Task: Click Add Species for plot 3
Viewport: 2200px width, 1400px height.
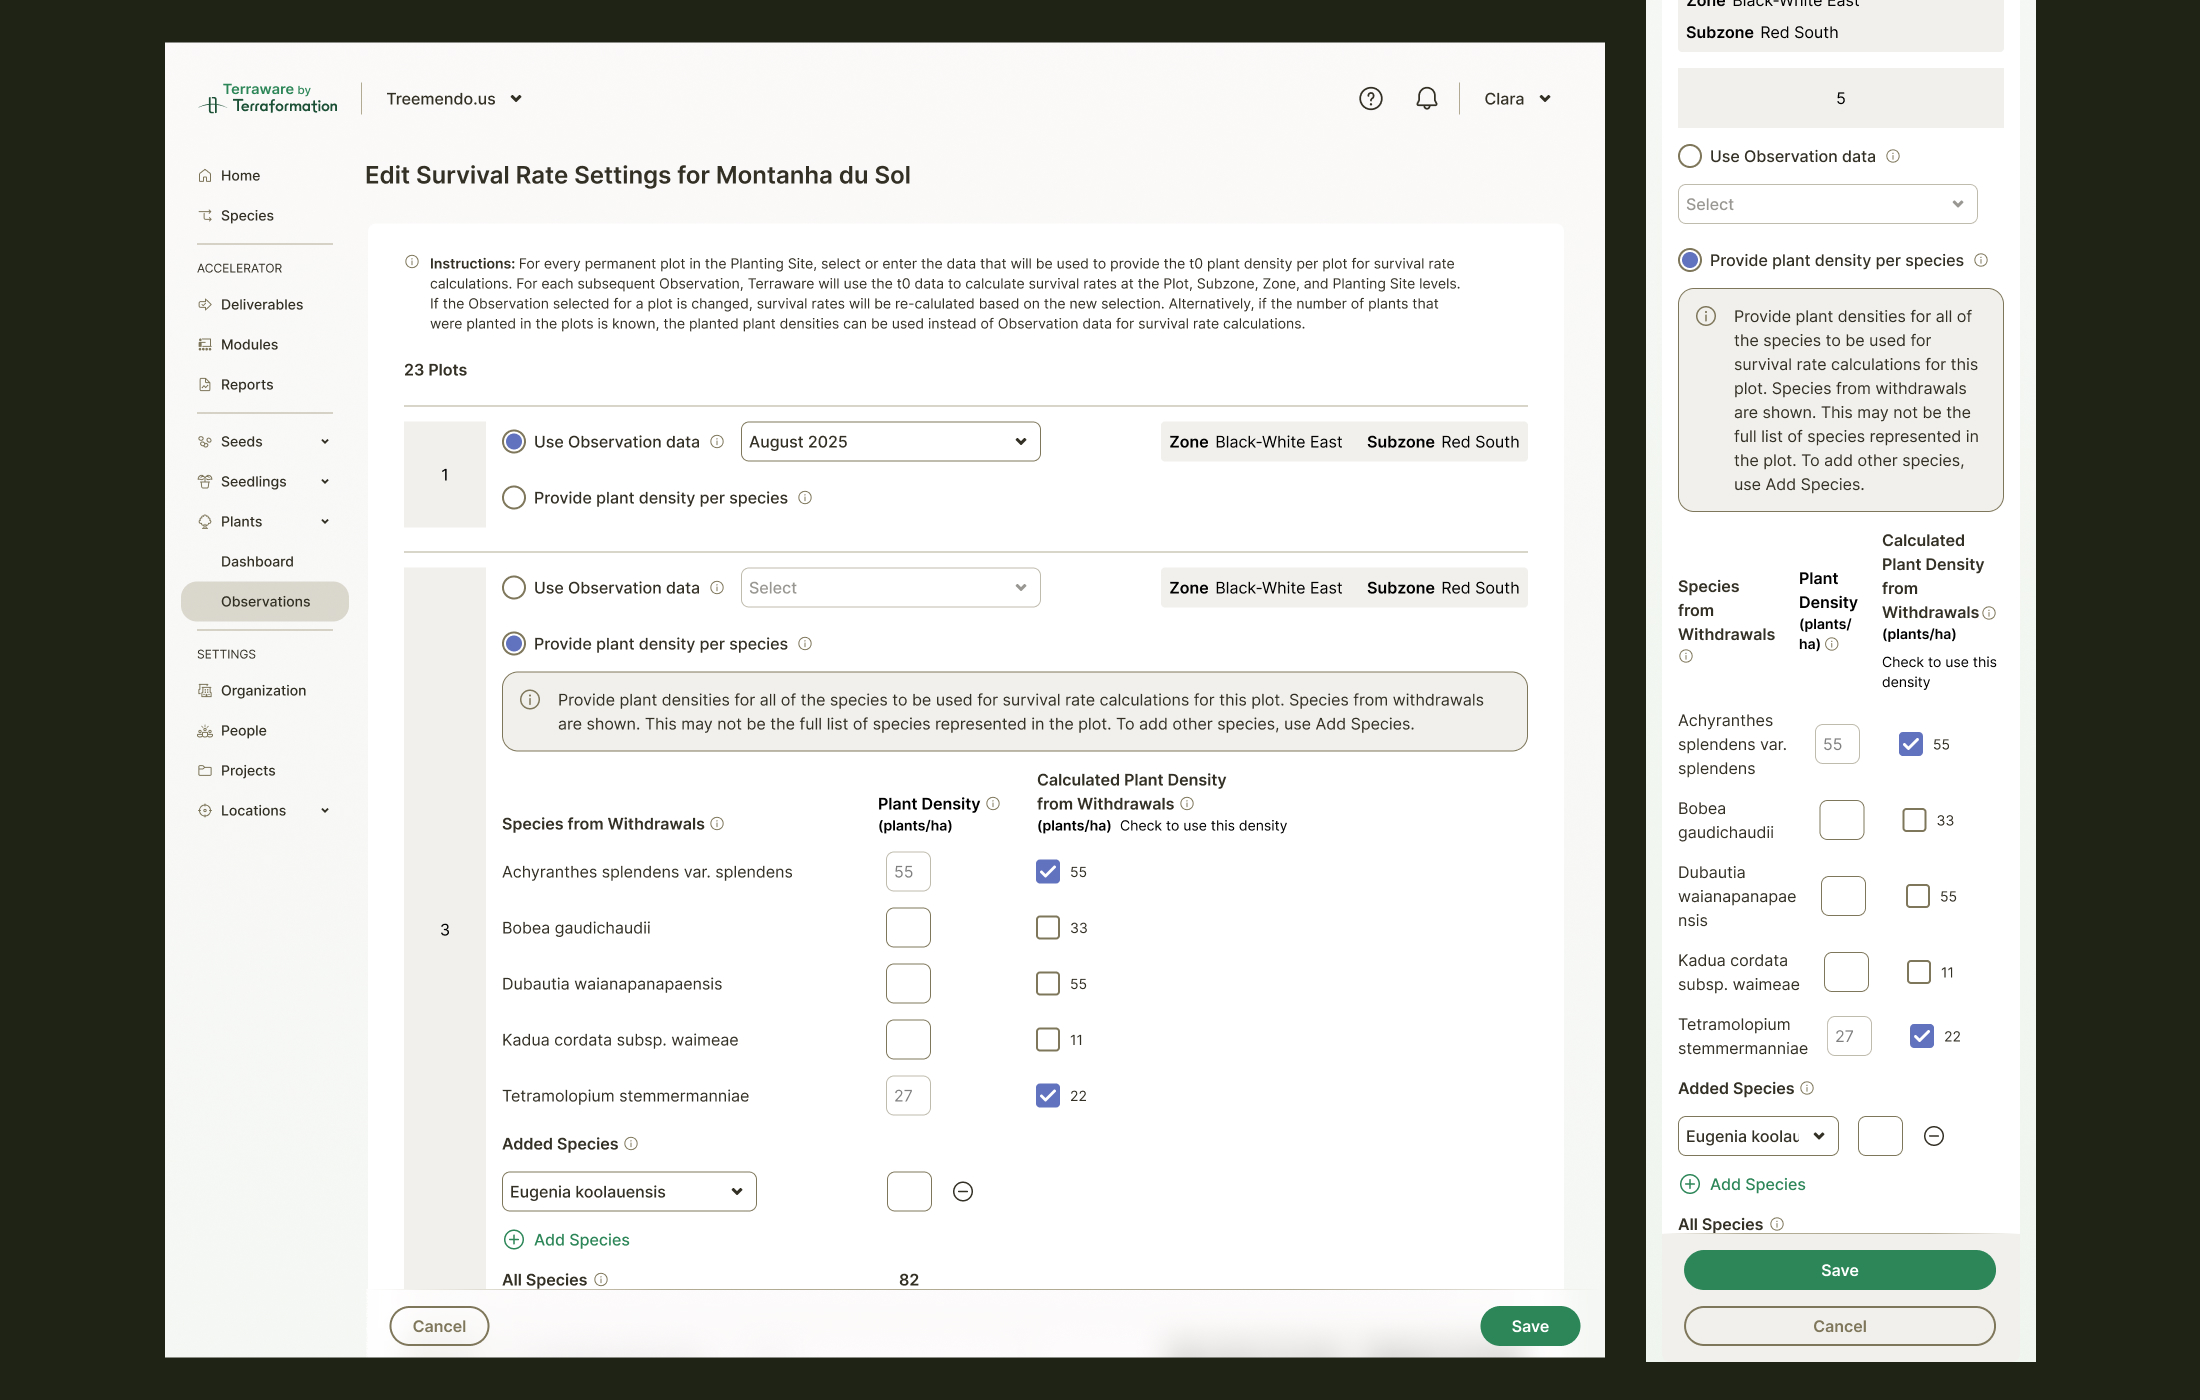Action: (566, 1239)
